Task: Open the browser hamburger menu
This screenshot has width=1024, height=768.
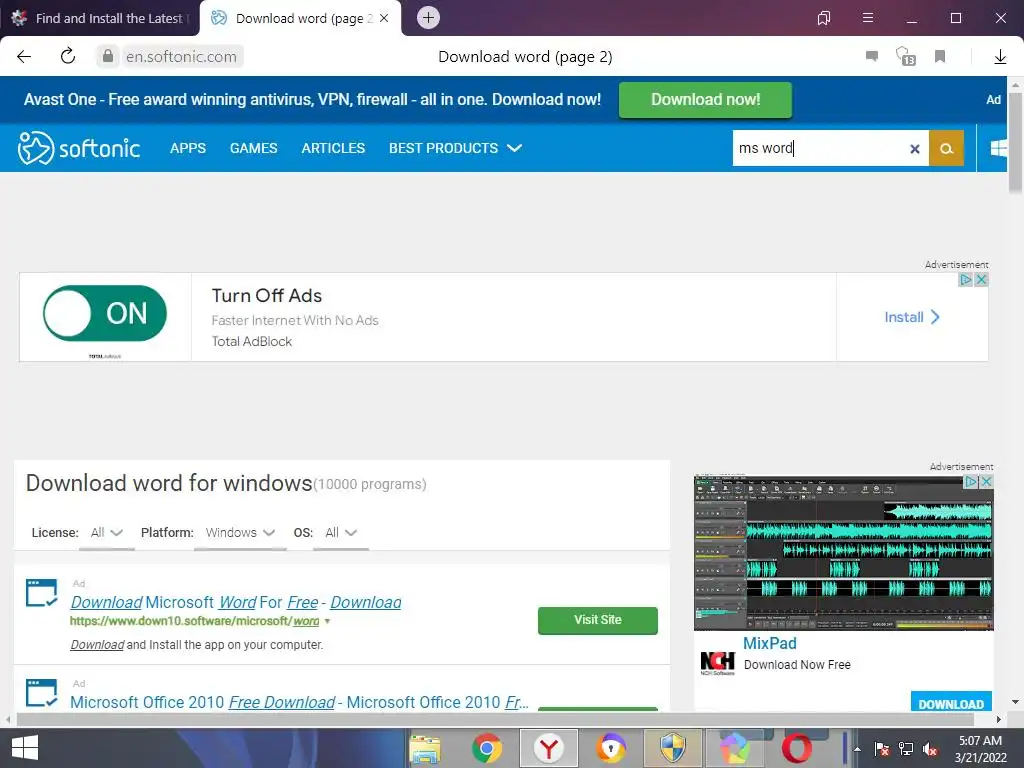Action: (868, 18)
